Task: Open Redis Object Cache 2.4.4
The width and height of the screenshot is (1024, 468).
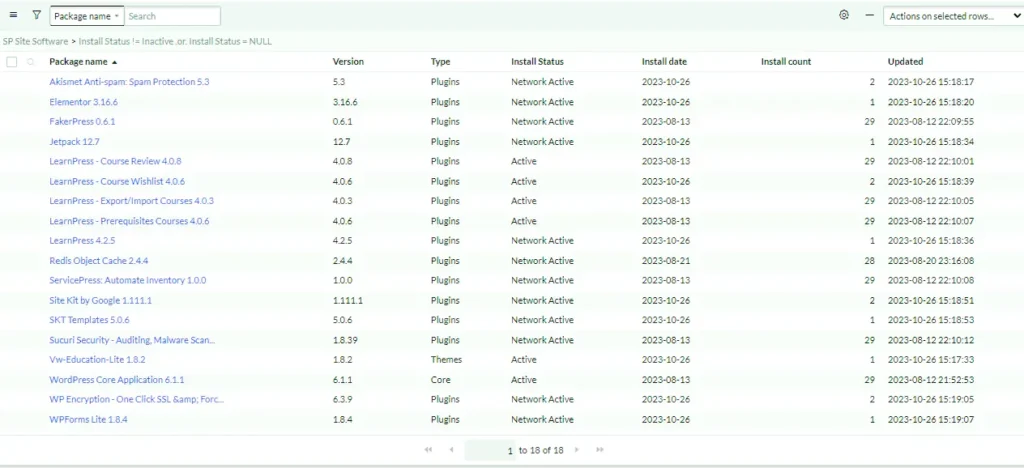Action: pyautogui.click(x=99, y=261)
